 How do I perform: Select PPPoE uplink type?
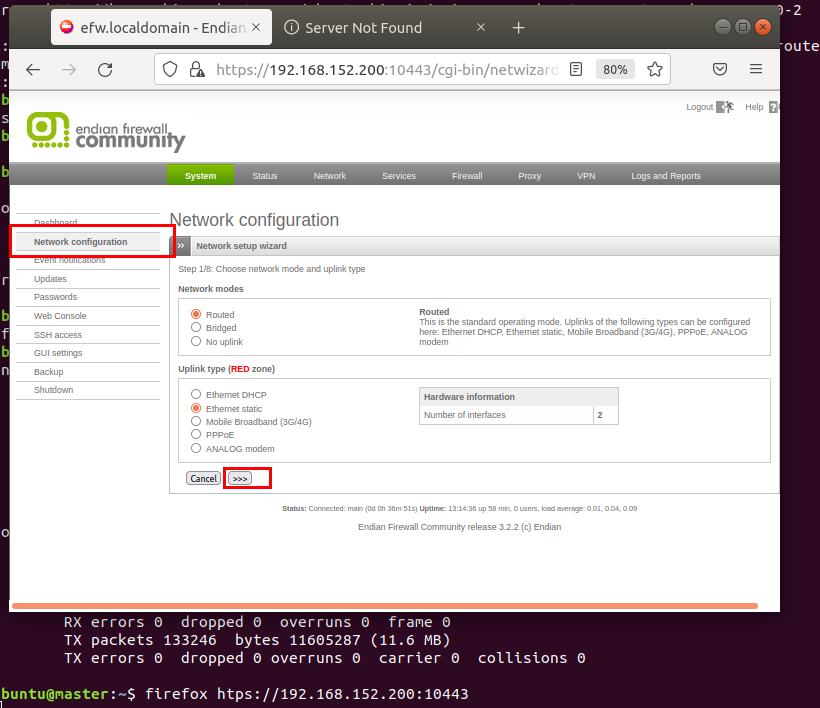click(196, 435)
